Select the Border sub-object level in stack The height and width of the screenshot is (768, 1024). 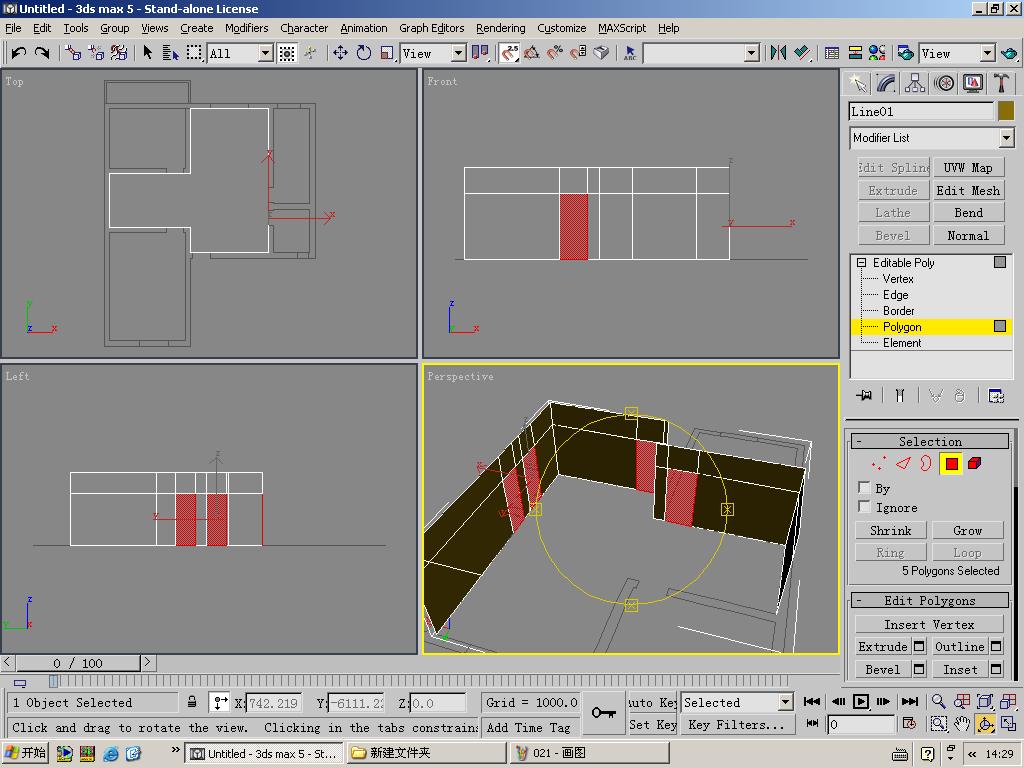899,311
